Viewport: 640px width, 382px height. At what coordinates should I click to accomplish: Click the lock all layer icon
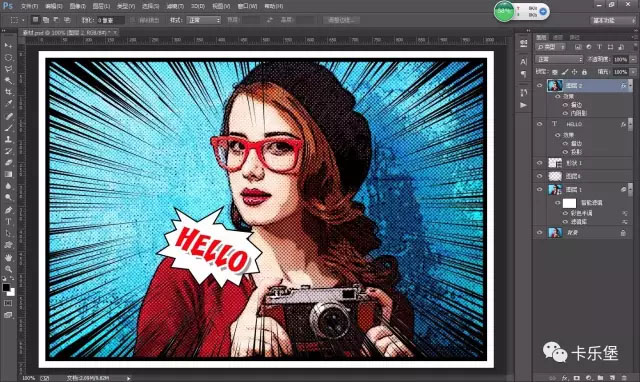click(x=584, y=72)
